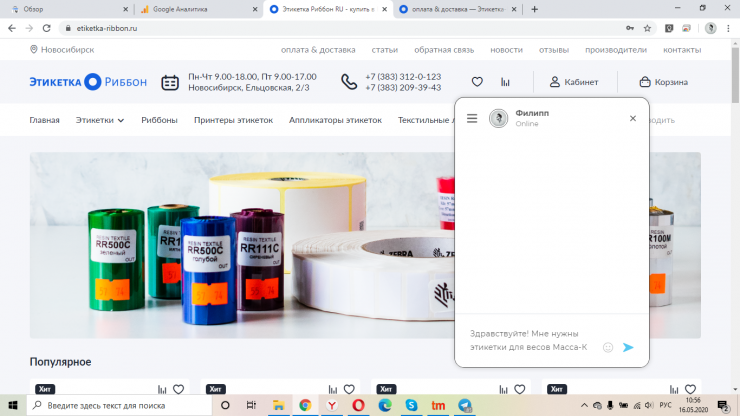Open Принтеры этикеток menu item
740x416 pixels.
234,120
